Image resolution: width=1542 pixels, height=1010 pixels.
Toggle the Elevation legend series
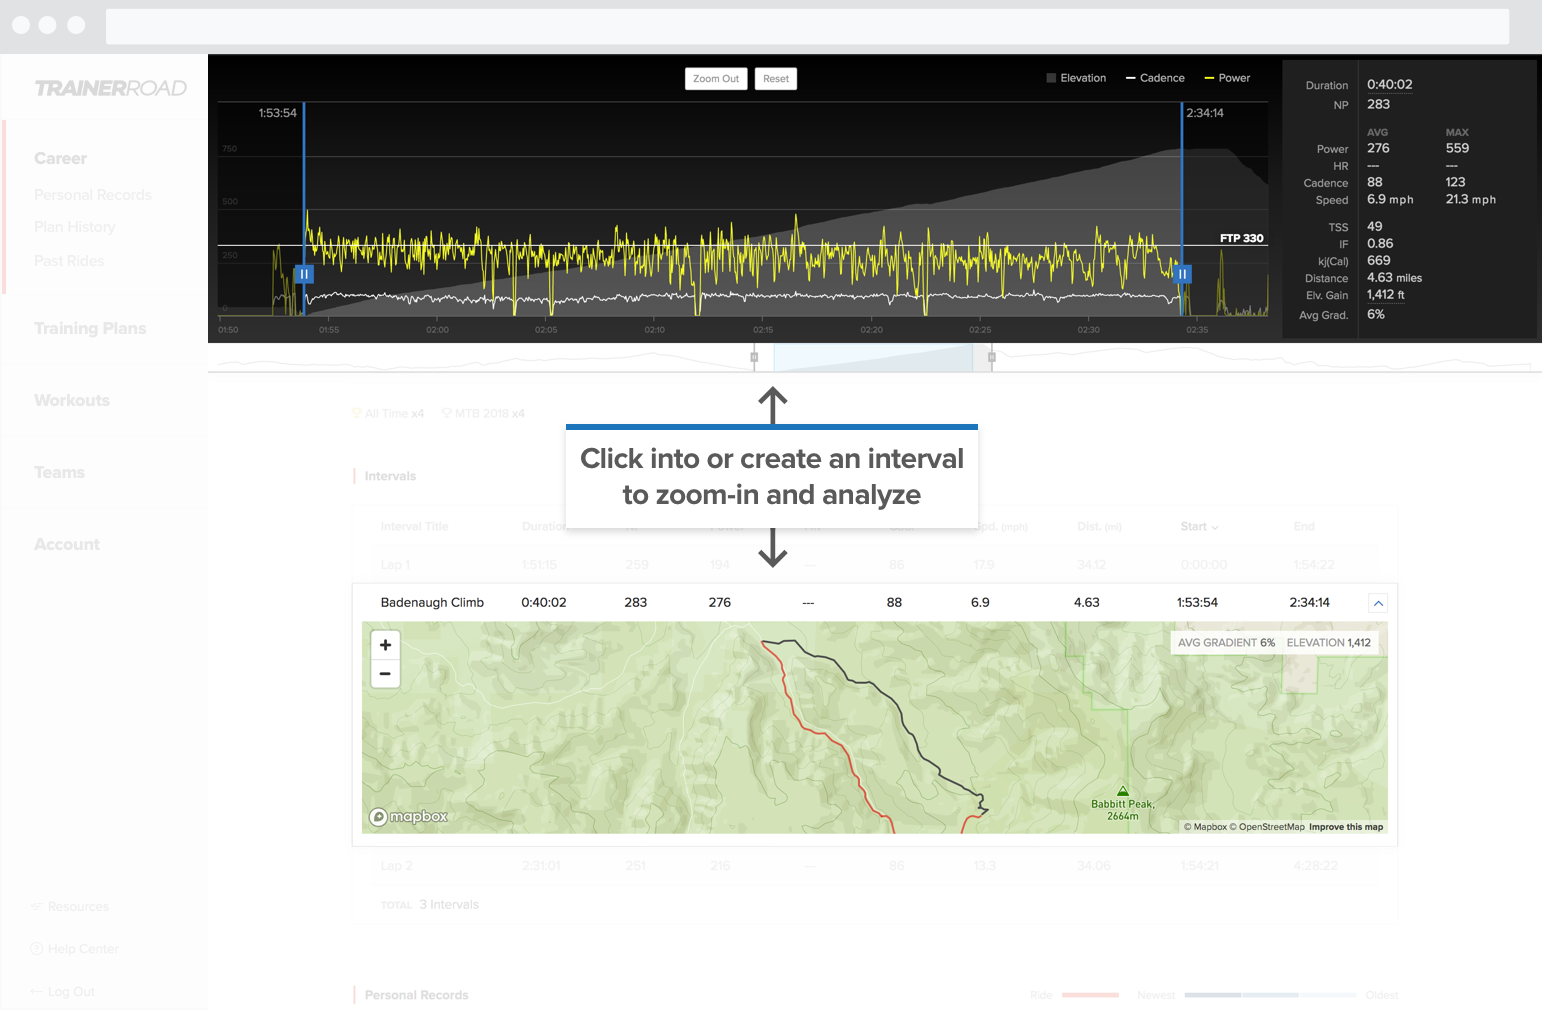click(1076, 78)
